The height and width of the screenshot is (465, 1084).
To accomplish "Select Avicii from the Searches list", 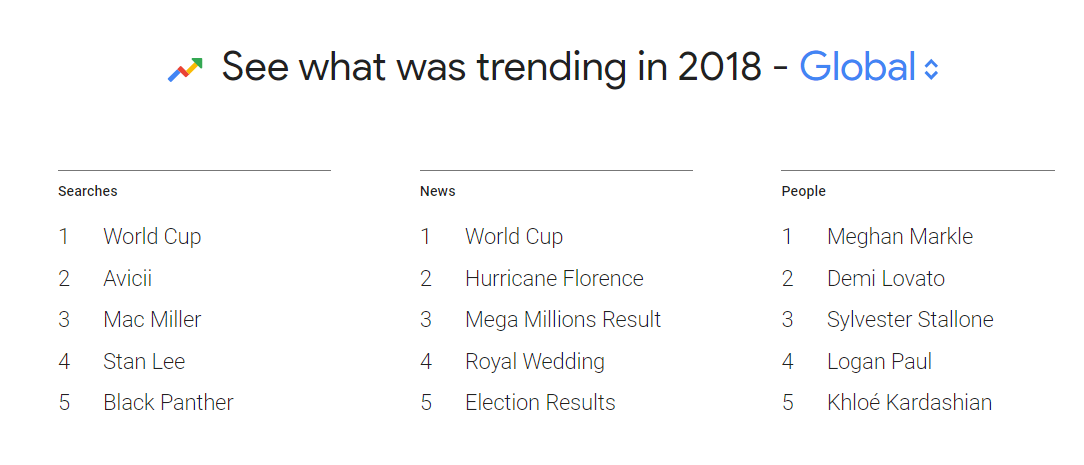I will pyautogui.click(x=127, y=279).
